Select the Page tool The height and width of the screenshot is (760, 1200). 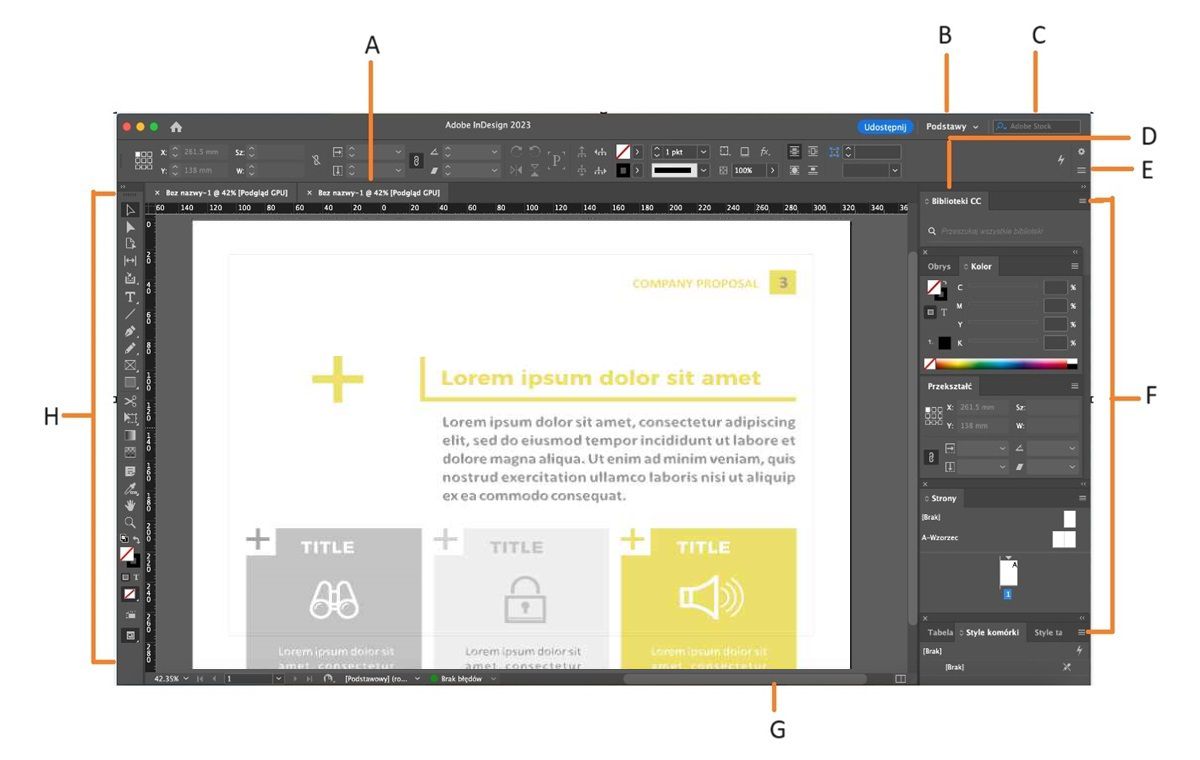pyautogui.click(x=131, y=244)
